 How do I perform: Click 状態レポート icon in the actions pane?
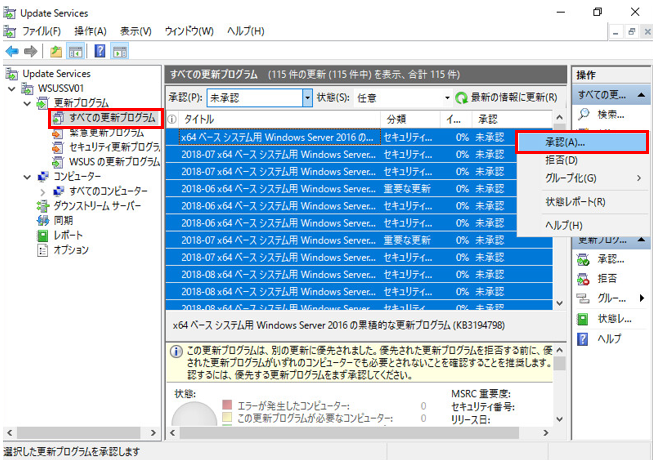587,319
